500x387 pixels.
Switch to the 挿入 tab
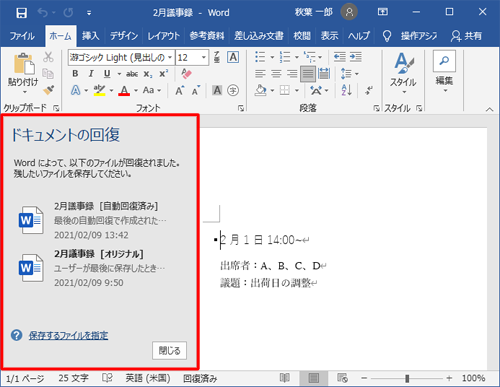coord(91,36)
